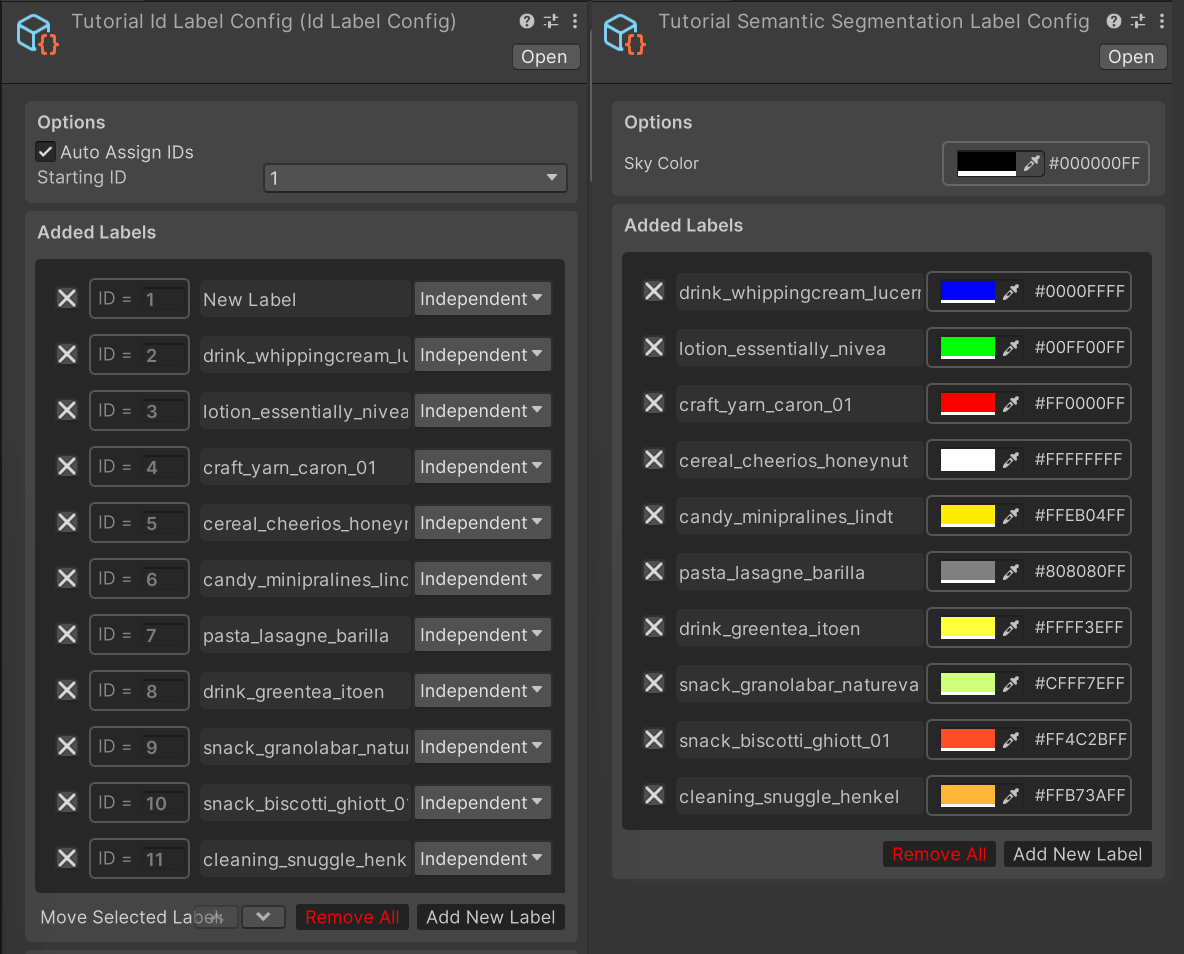This screenshot has width=1184, height=954.
Task: Open preset settings for Id Label Config
Action: pyautogui.click(x=551, y=21)
